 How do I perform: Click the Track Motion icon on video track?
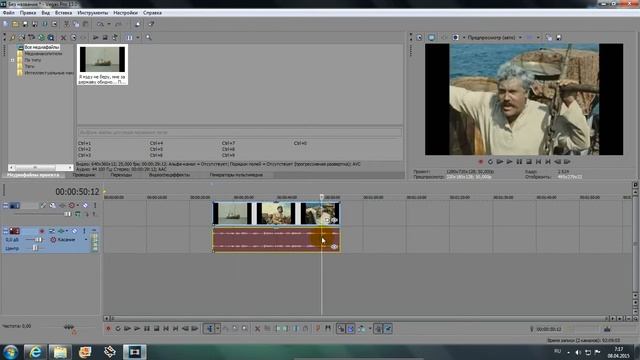[53, 205]
